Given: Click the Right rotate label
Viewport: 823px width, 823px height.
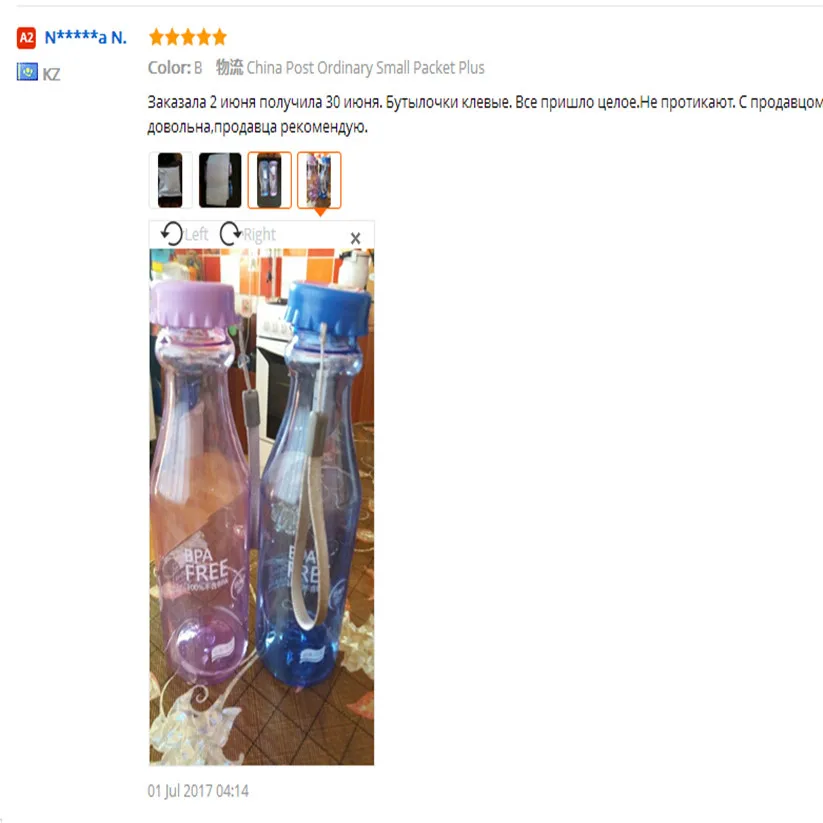Looking at the screenshot, I should coord(259,234).
